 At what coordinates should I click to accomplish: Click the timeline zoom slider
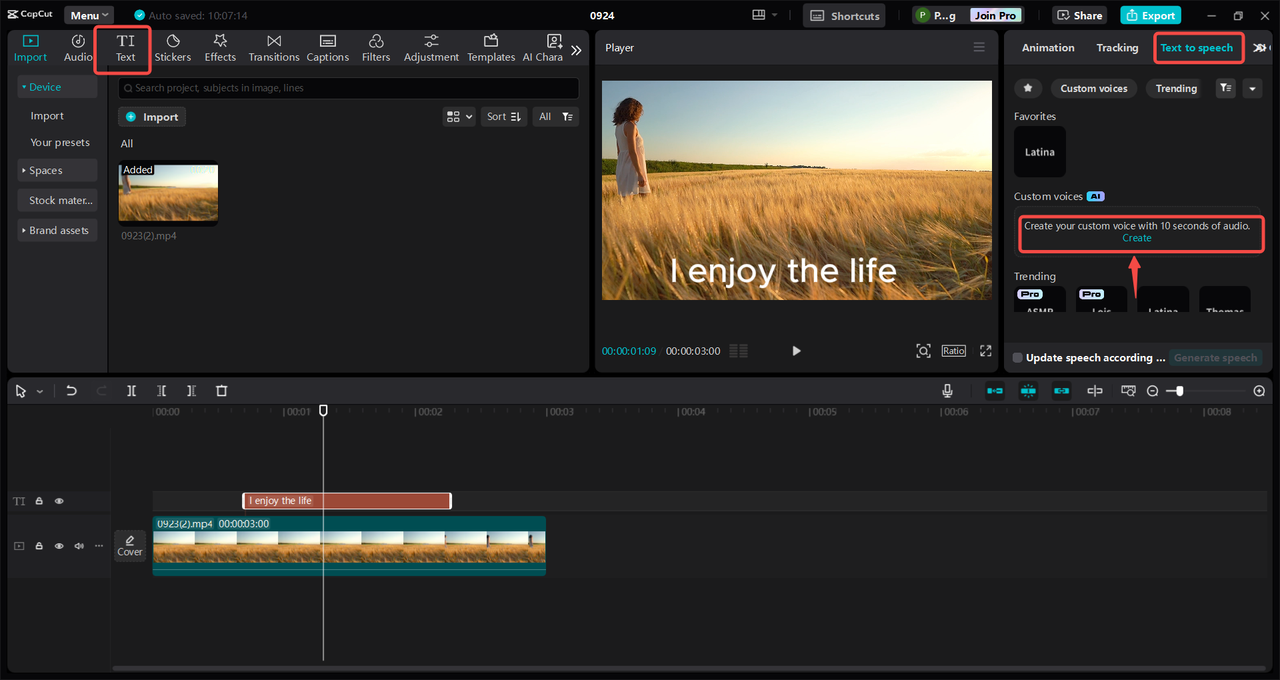(1180, 391)
